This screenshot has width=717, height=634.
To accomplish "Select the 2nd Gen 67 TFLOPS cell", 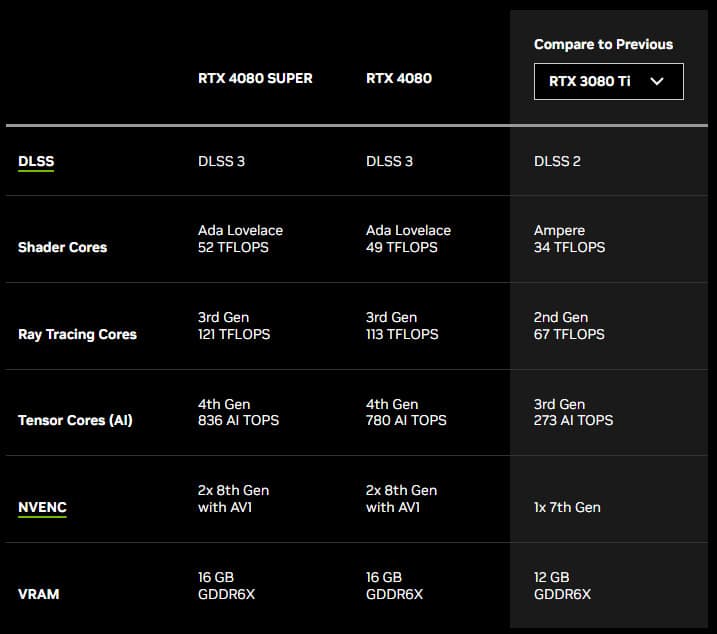I will [569, 325].
